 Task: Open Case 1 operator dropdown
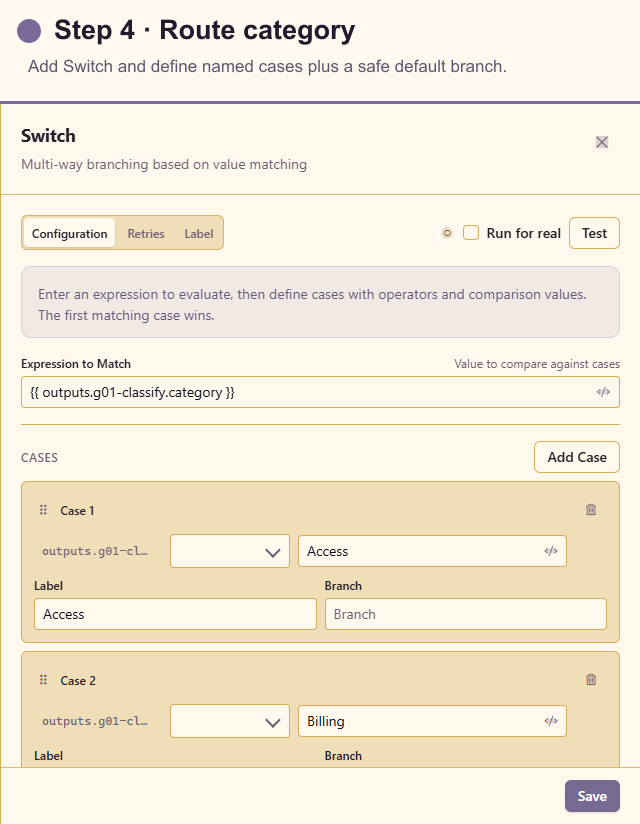pyautogui.click(x=230, y=551)
